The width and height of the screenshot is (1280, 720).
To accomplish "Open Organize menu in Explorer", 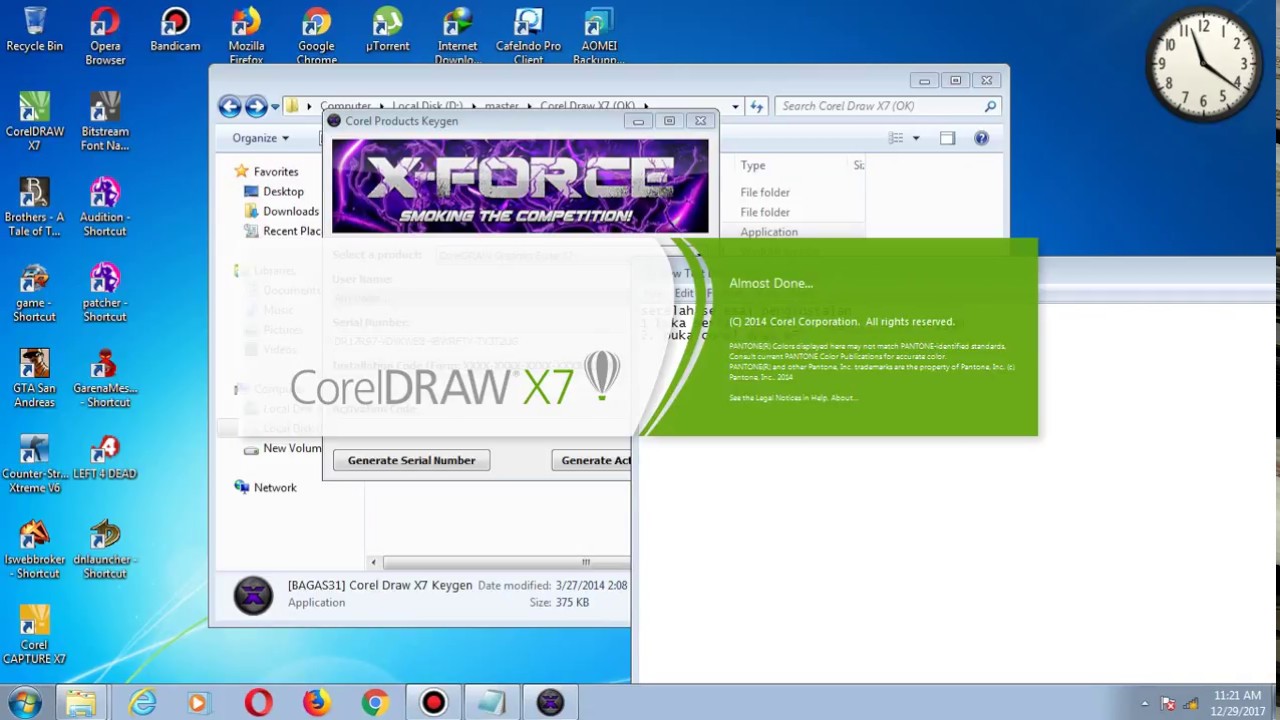I will 260,138.
